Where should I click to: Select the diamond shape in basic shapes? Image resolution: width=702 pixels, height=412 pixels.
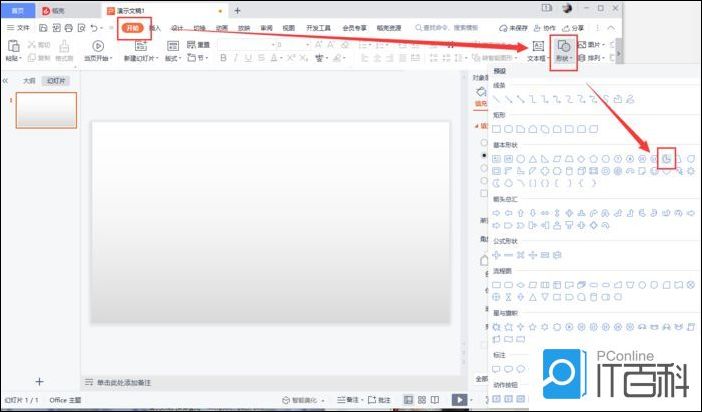point(581,159)
